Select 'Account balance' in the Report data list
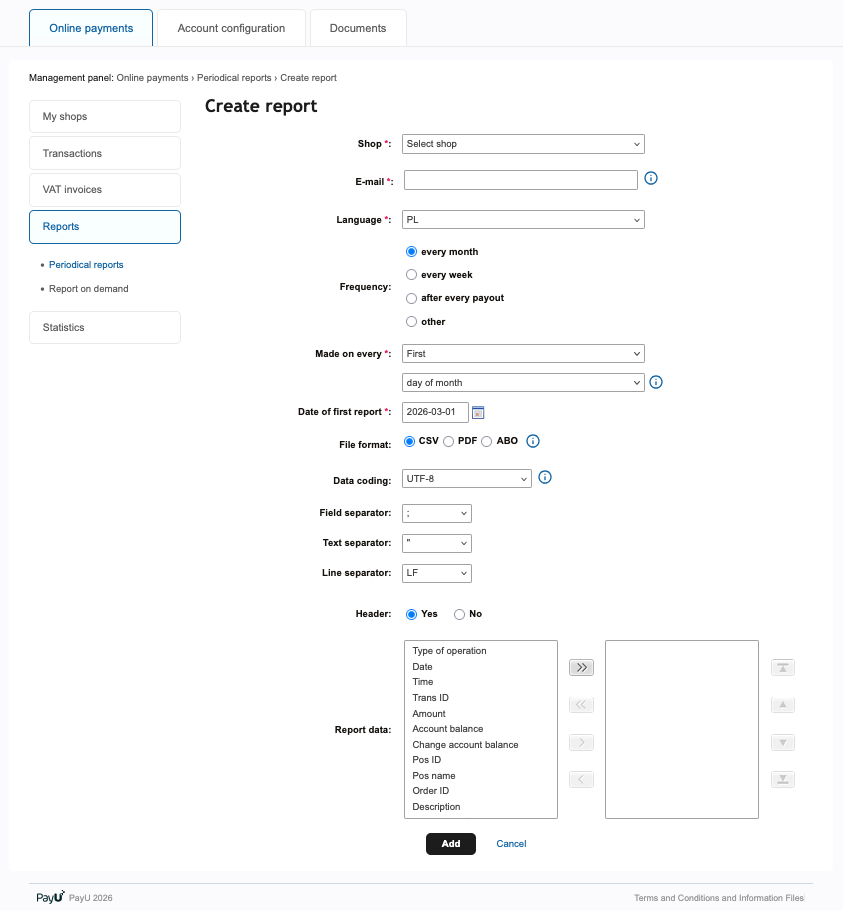The image size is (843, 911). click(446, 728)
